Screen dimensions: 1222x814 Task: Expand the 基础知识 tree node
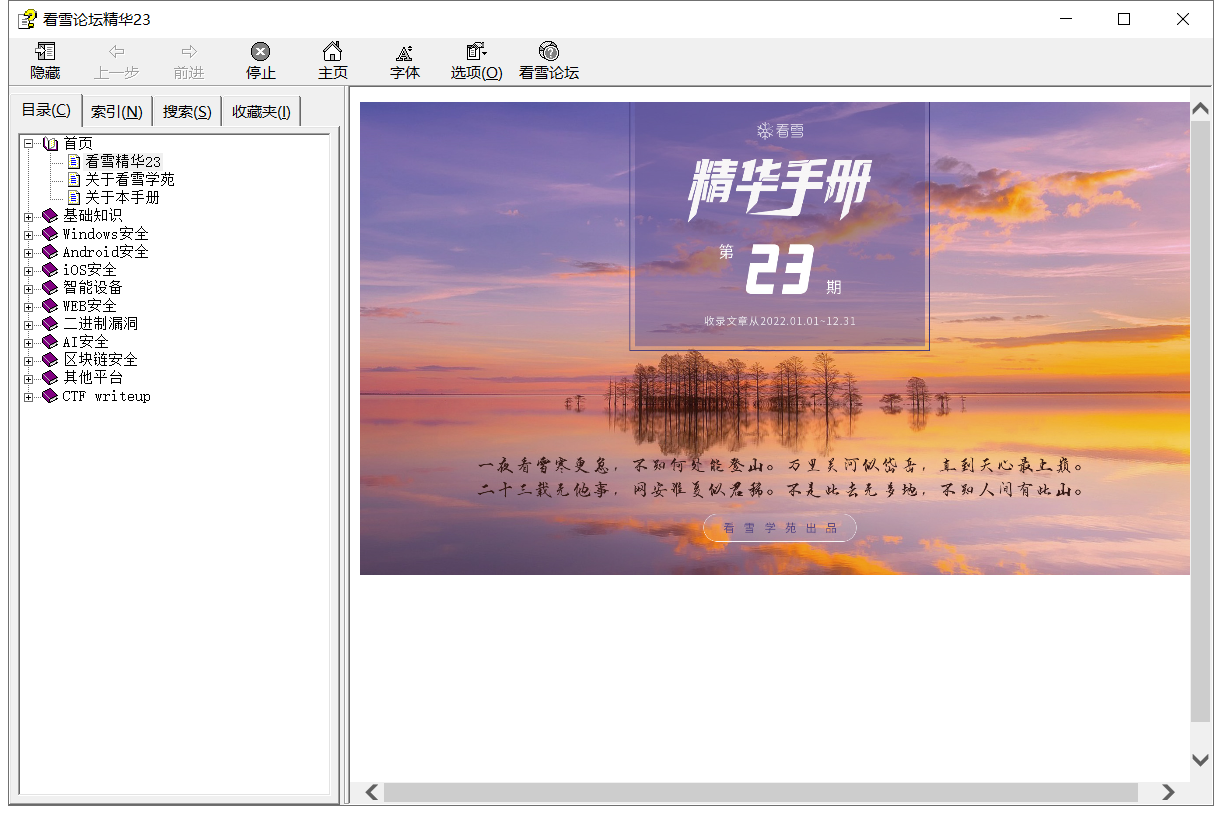[29, 216]
